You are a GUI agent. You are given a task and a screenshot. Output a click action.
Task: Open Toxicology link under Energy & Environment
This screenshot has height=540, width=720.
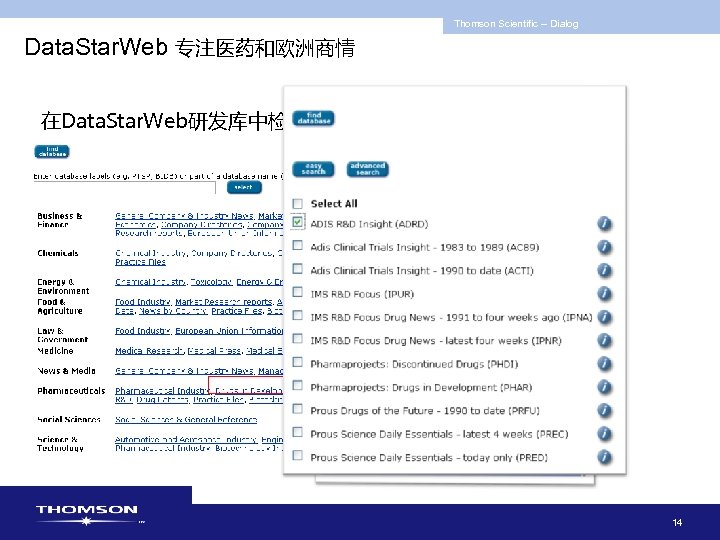click(212, 282)
